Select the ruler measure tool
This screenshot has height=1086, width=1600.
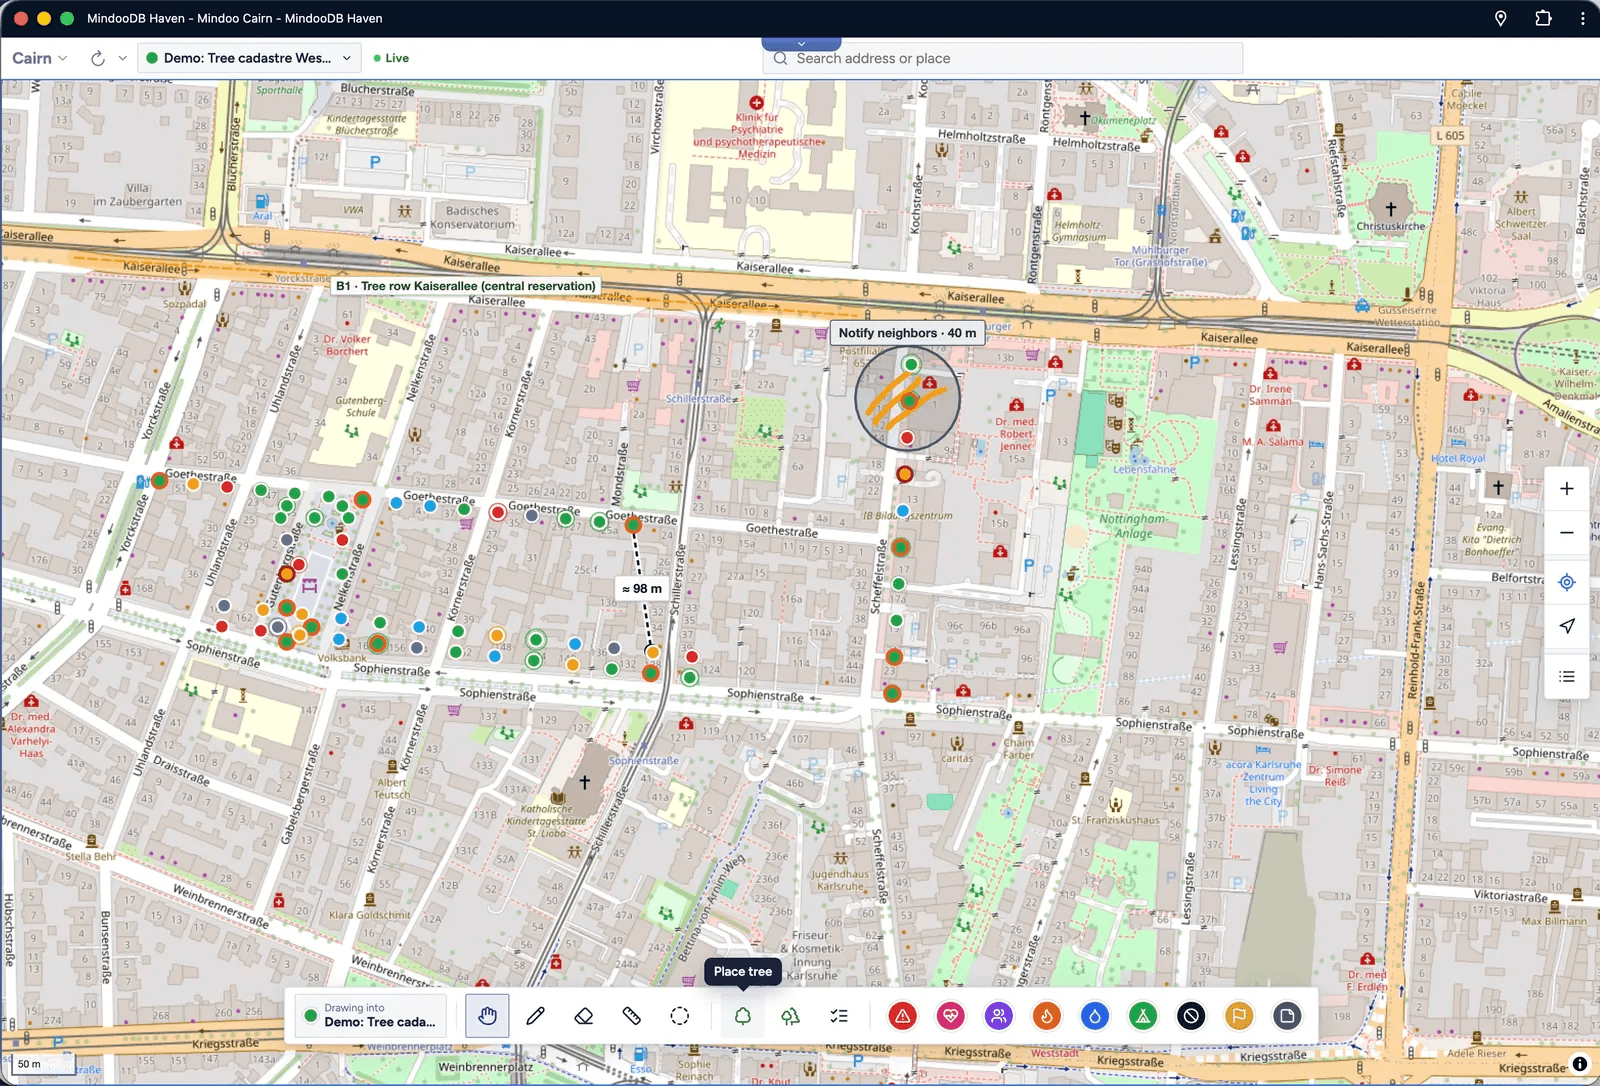pos(632,1016)
